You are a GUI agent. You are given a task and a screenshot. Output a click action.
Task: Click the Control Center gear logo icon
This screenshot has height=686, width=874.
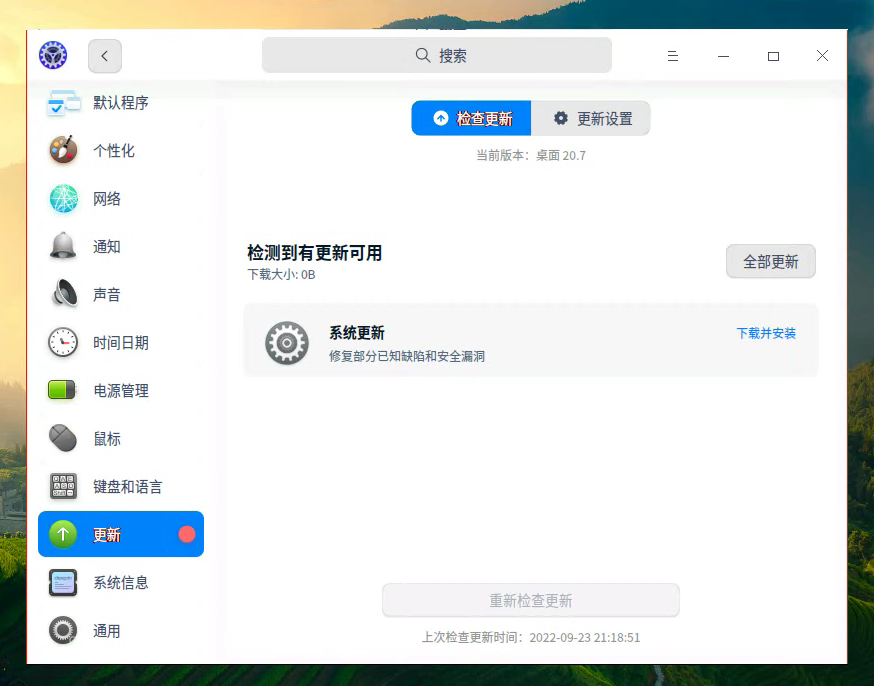(53, 55)
